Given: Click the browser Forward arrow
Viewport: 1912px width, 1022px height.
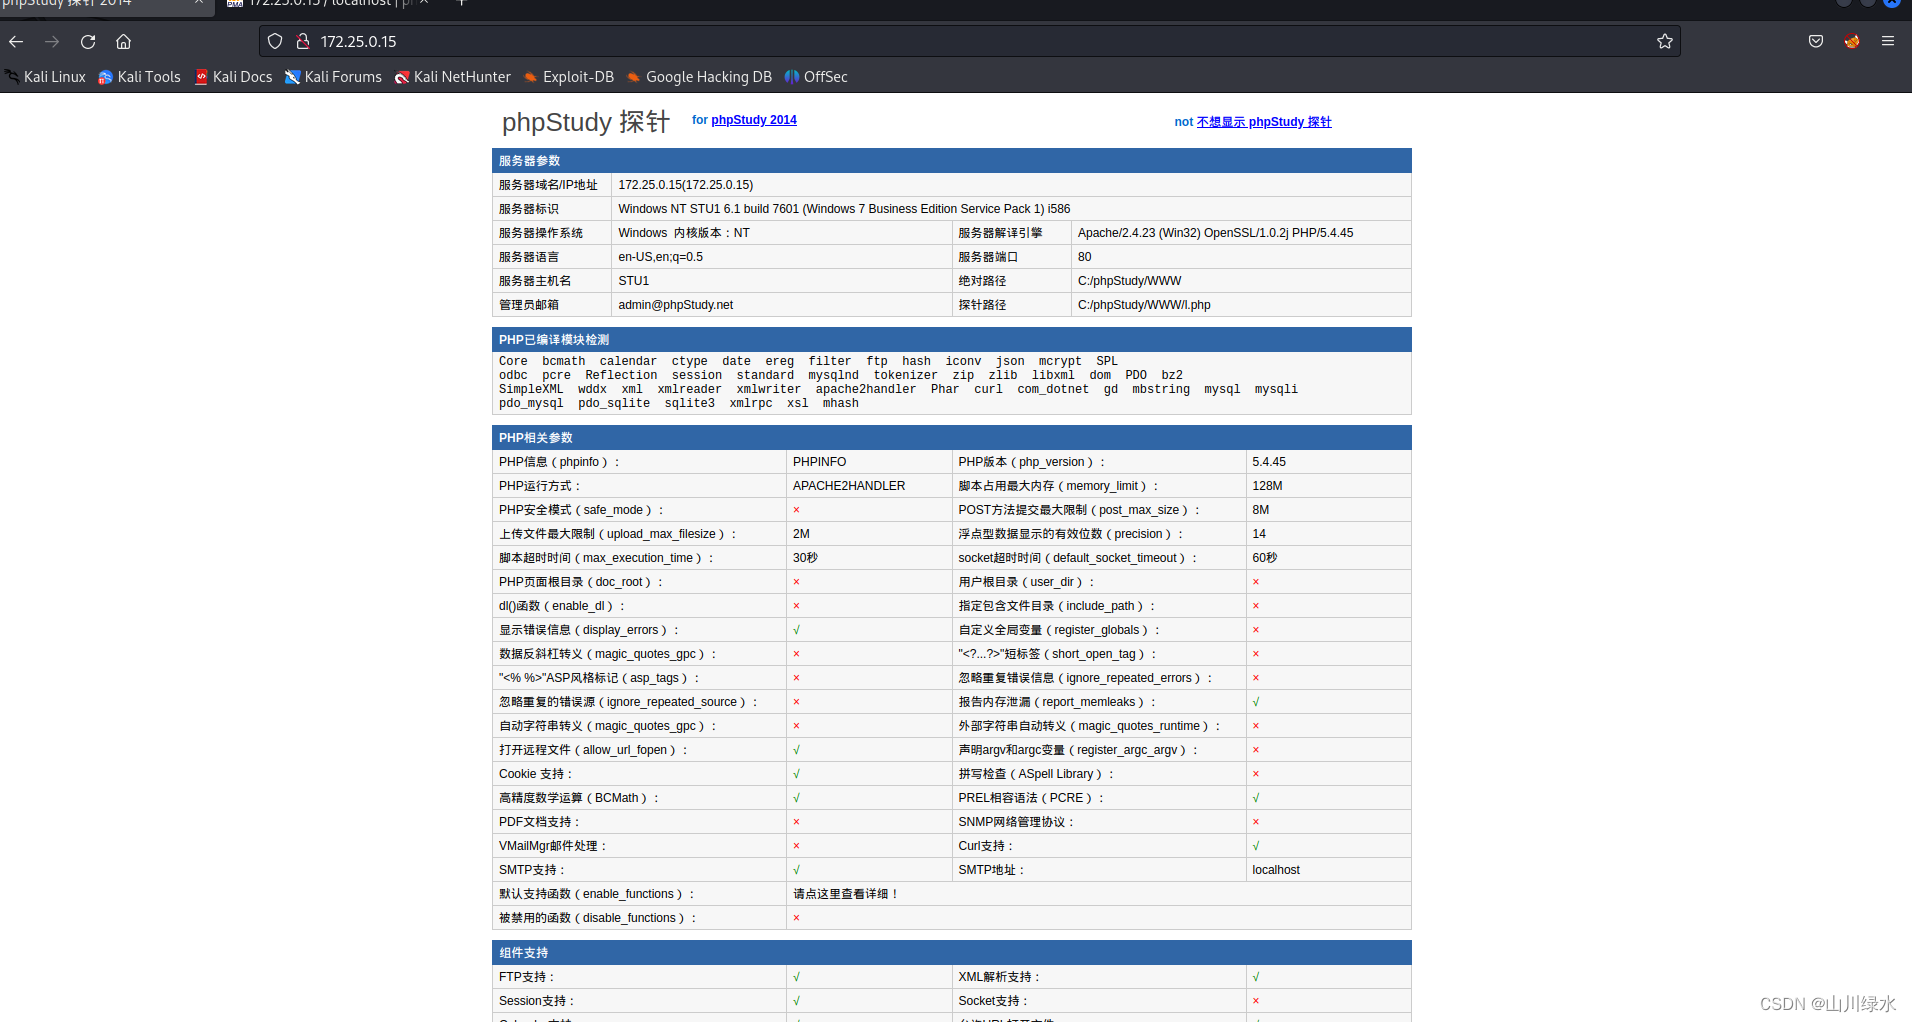Looking at the screenshot, I should coord(52,42).
